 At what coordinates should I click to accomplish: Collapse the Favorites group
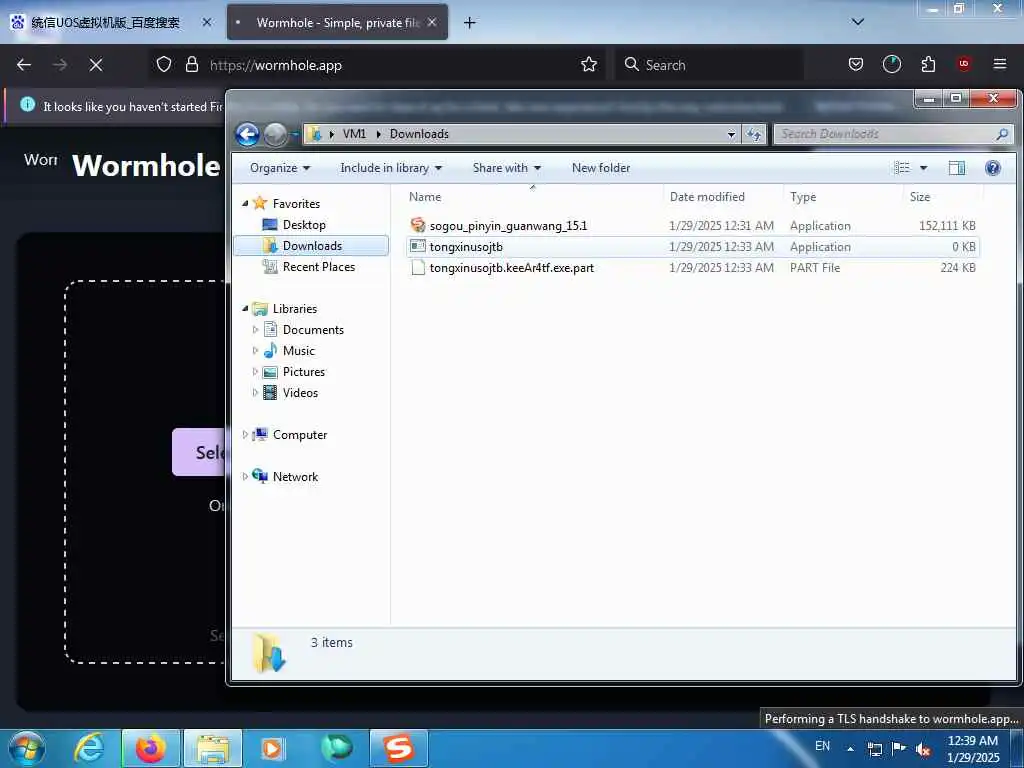pyautogui.click(x=246, y=204)
